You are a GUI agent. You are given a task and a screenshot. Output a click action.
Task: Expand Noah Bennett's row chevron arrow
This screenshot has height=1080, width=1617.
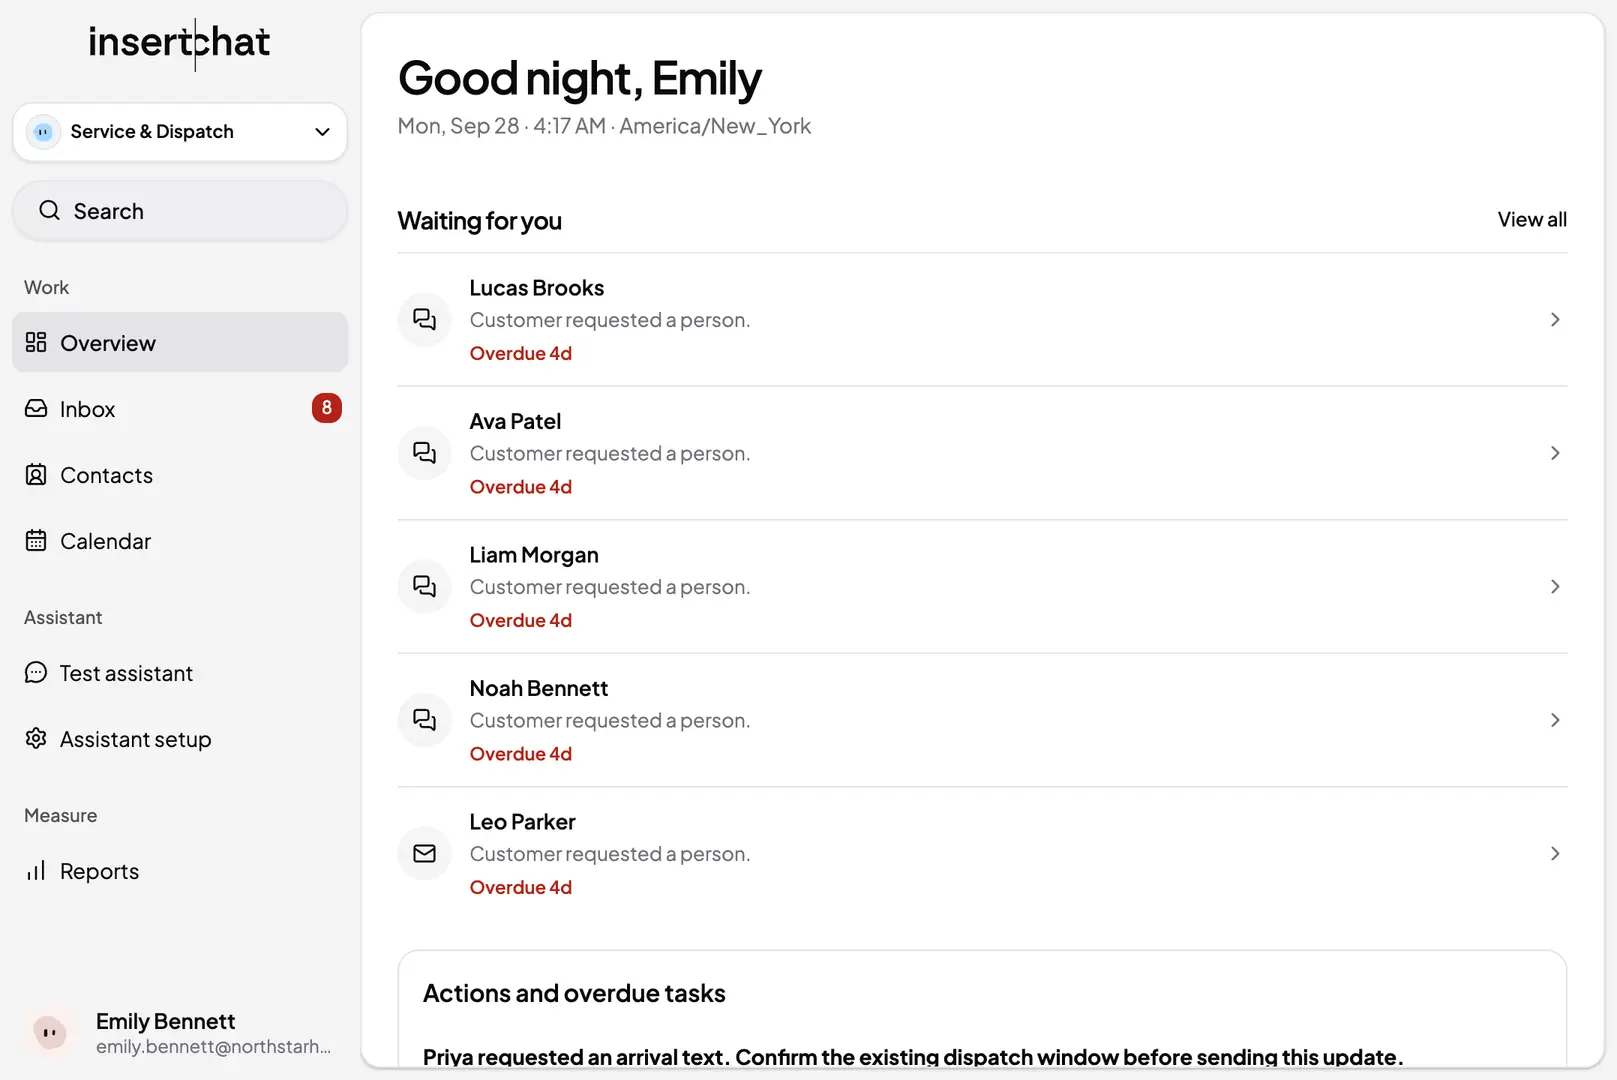[x=1555, y=720]
